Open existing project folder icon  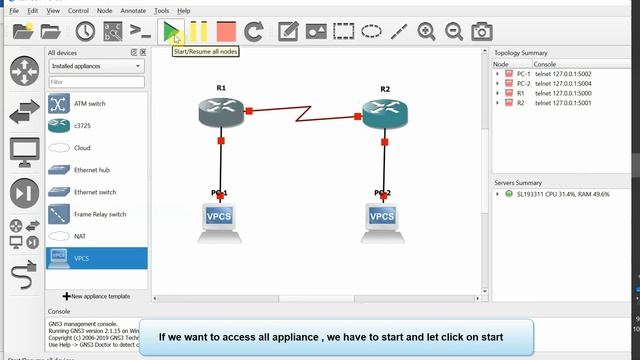51,31
